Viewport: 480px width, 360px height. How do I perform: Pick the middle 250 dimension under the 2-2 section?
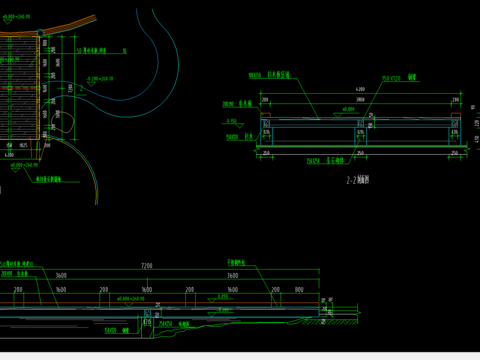coord(360,153)
